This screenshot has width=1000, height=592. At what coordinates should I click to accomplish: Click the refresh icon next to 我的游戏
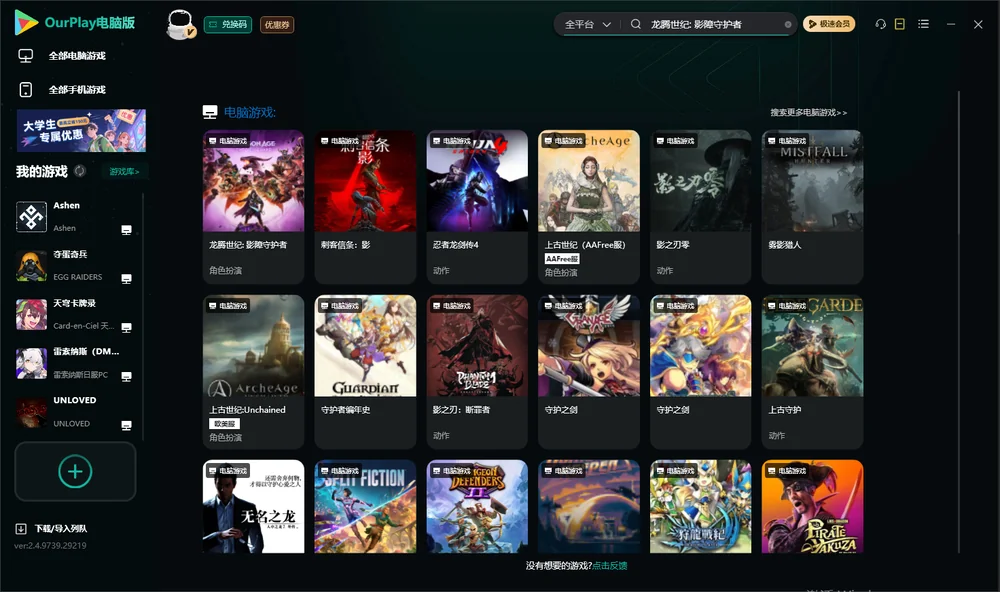coord(80,171)
